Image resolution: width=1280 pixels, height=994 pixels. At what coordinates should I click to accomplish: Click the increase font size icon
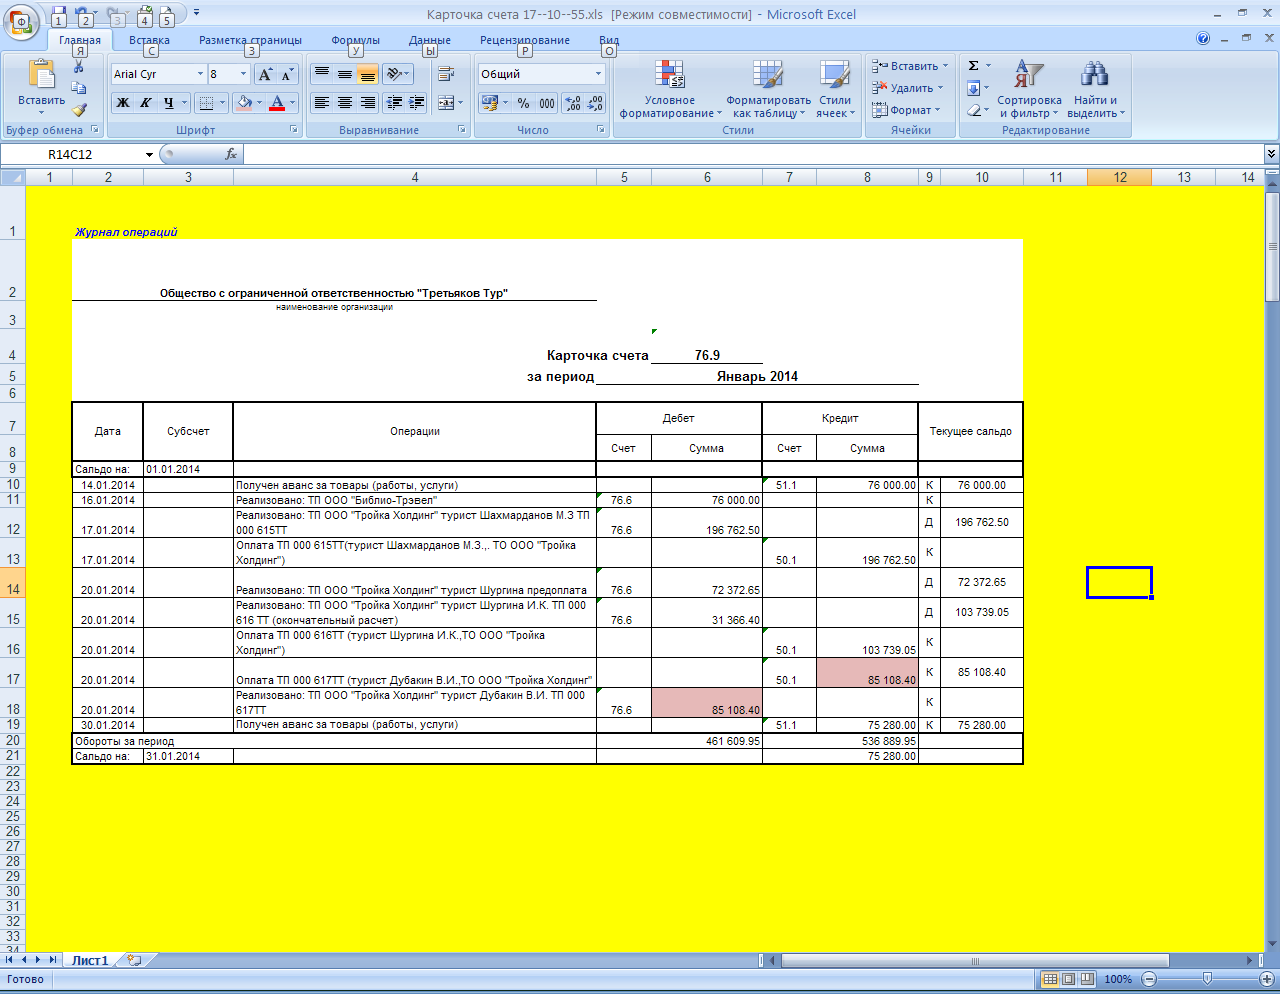[265, 74]
